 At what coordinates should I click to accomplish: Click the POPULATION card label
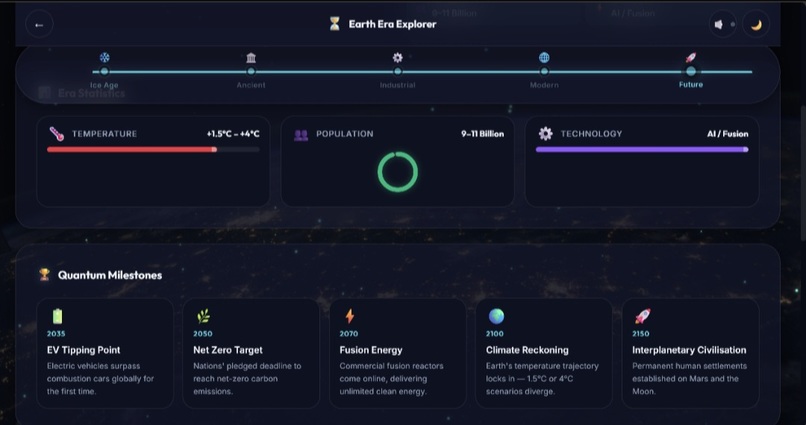point(345,134)
